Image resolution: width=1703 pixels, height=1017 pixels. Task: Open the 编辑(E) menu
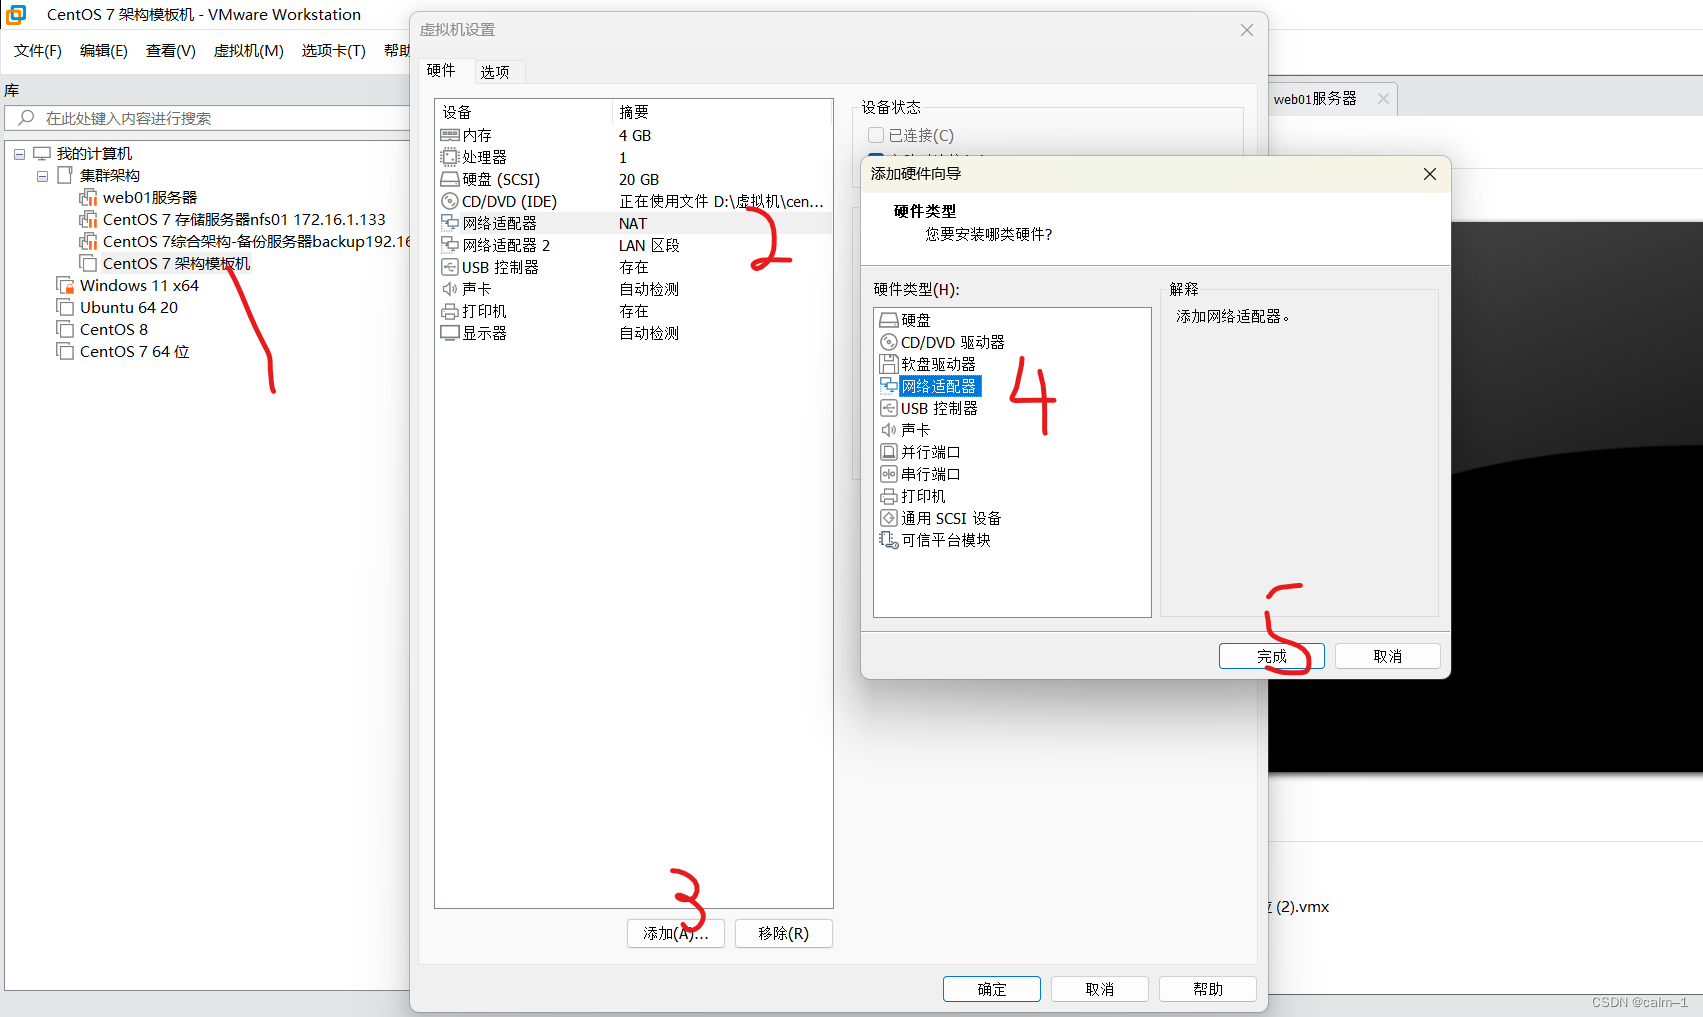click(104, 51)
